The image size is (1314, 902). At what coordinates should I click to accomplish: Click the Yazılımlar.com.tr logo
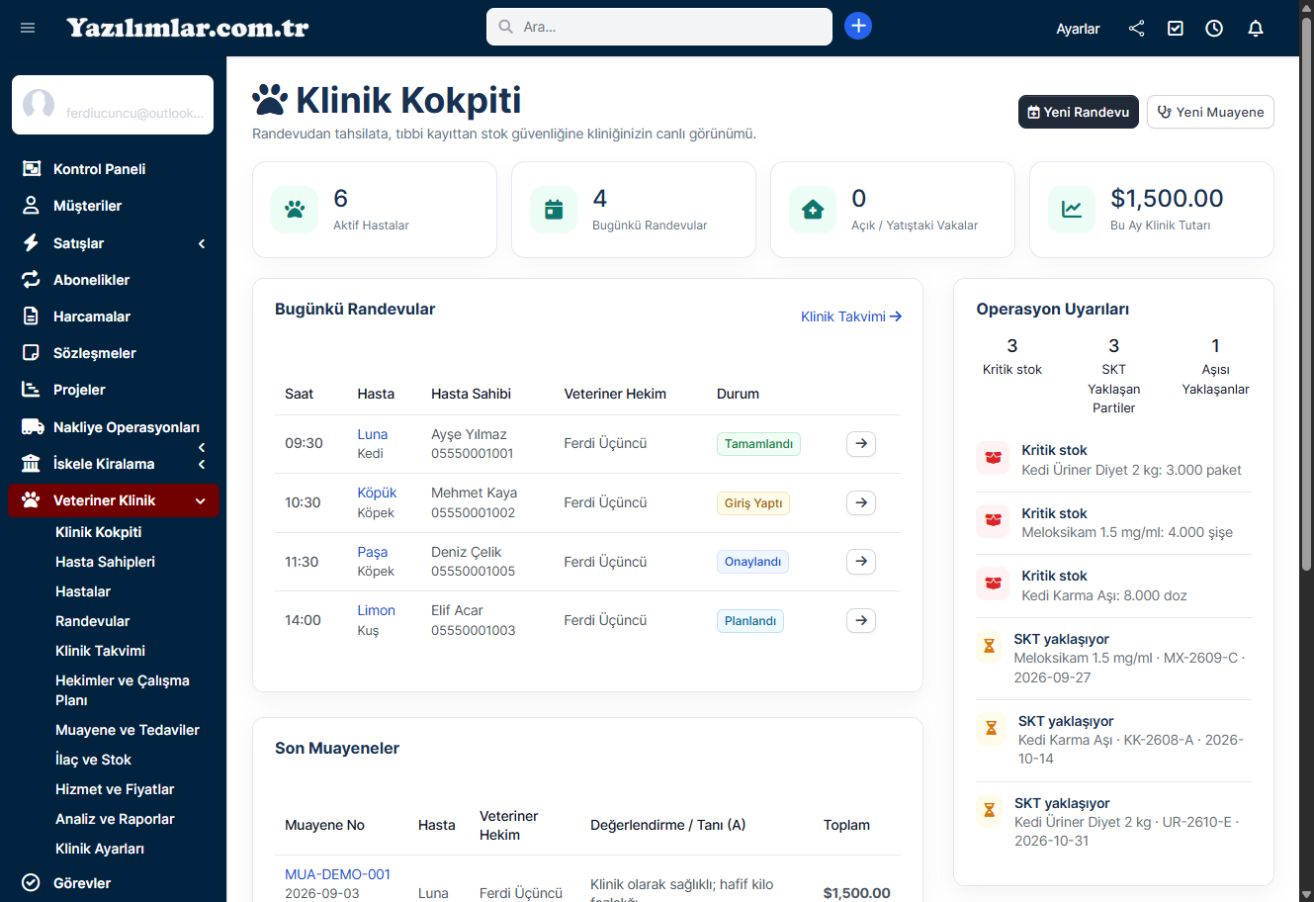[x=187, y=28]
